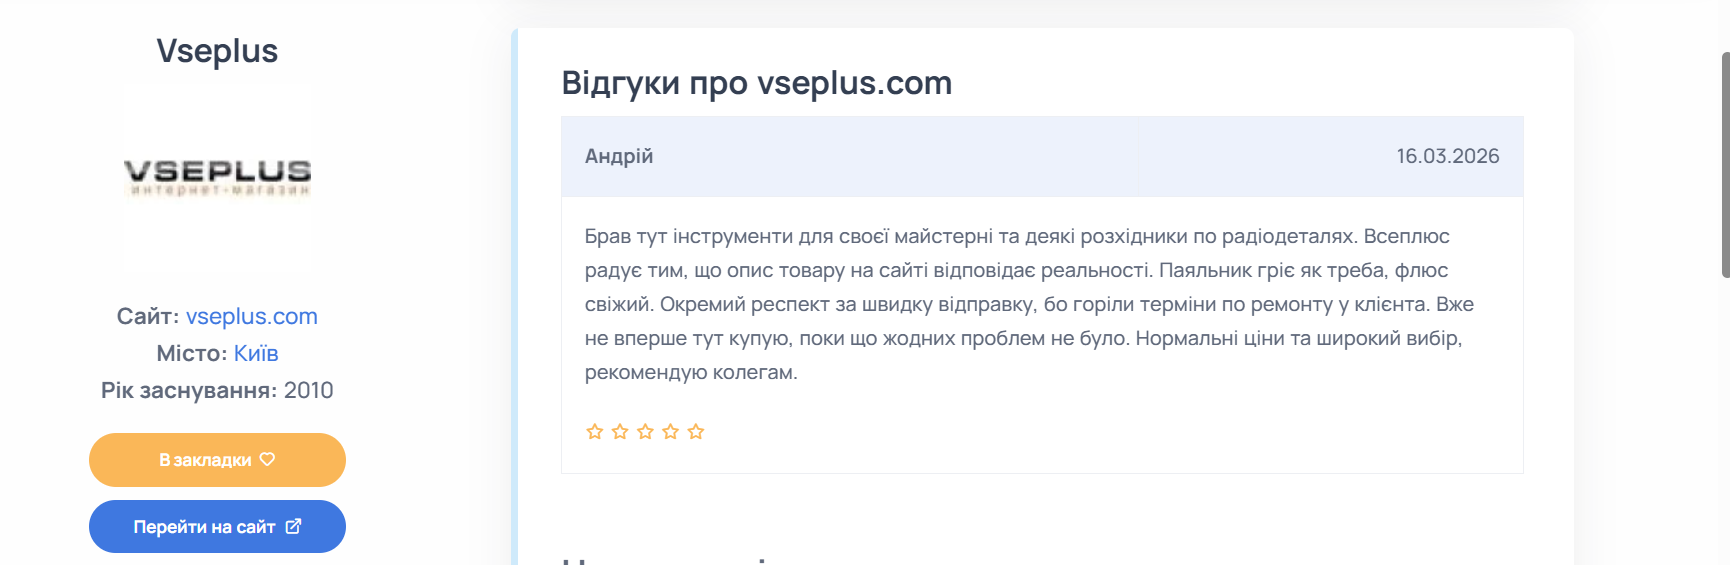
Task: Click the external link icon on site button
Action: [293, 526]
